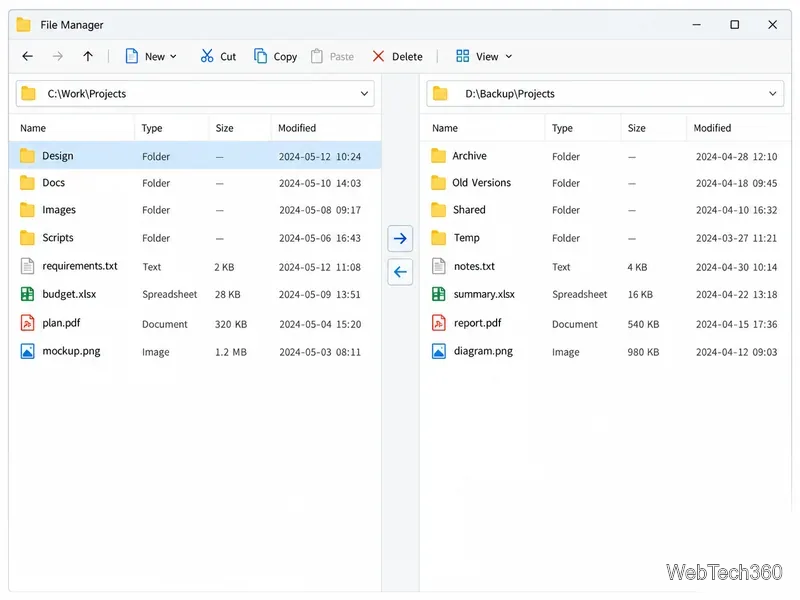Click the 540 KB size of report.pdf

[x=643, y=324]
